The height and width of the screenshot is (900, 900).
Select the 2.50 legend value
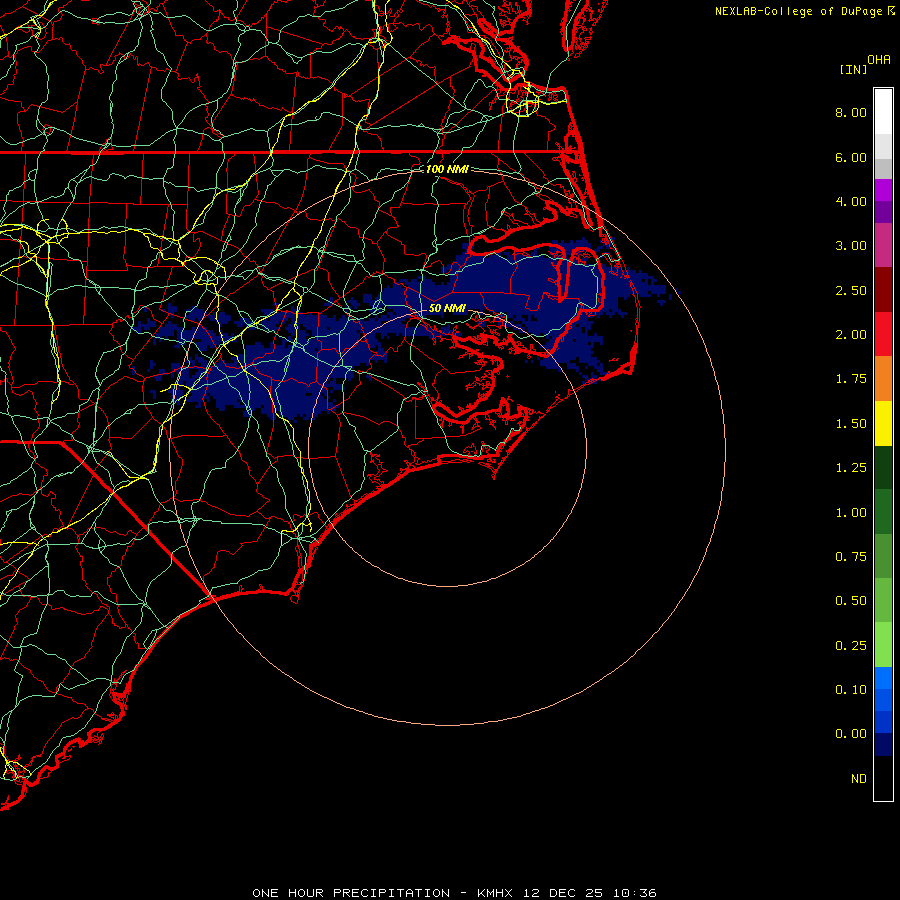851,290
